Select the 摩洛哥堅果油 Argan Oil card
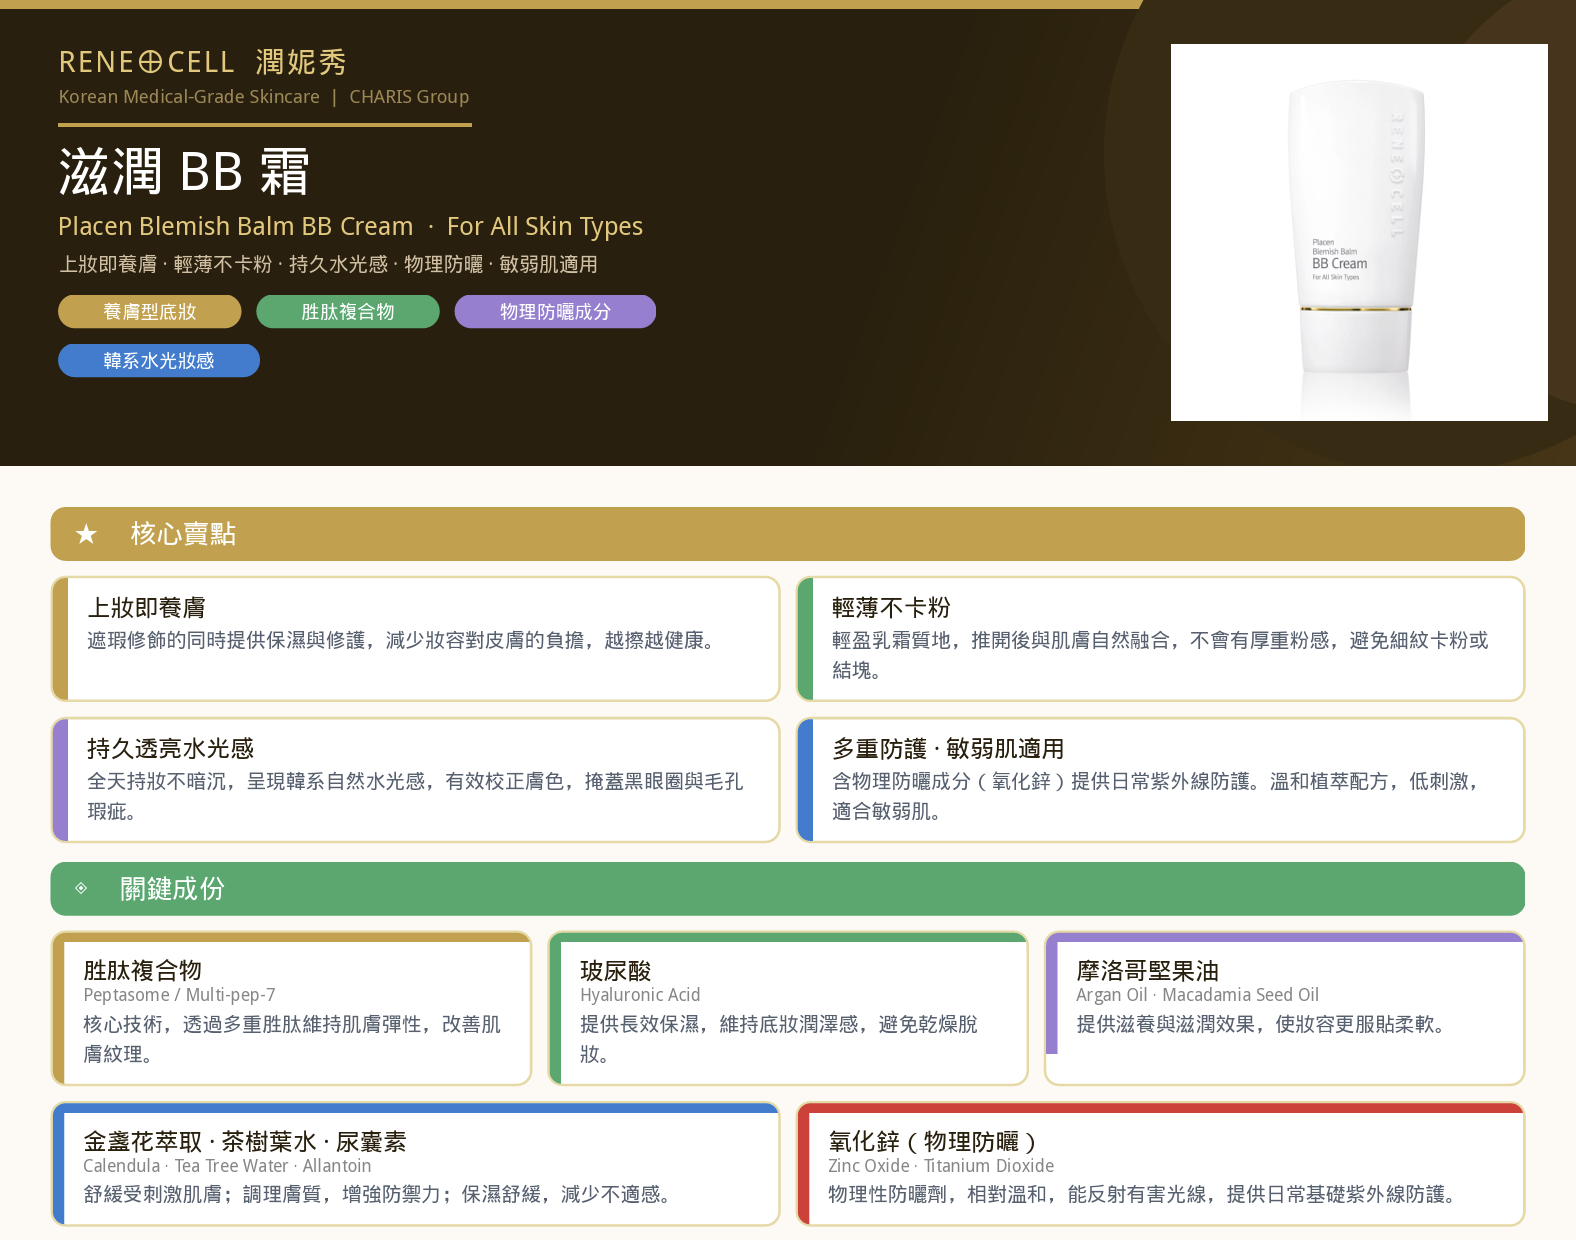The height and width of the screenshot is (1240, 1576). tap(1284, 1008)
